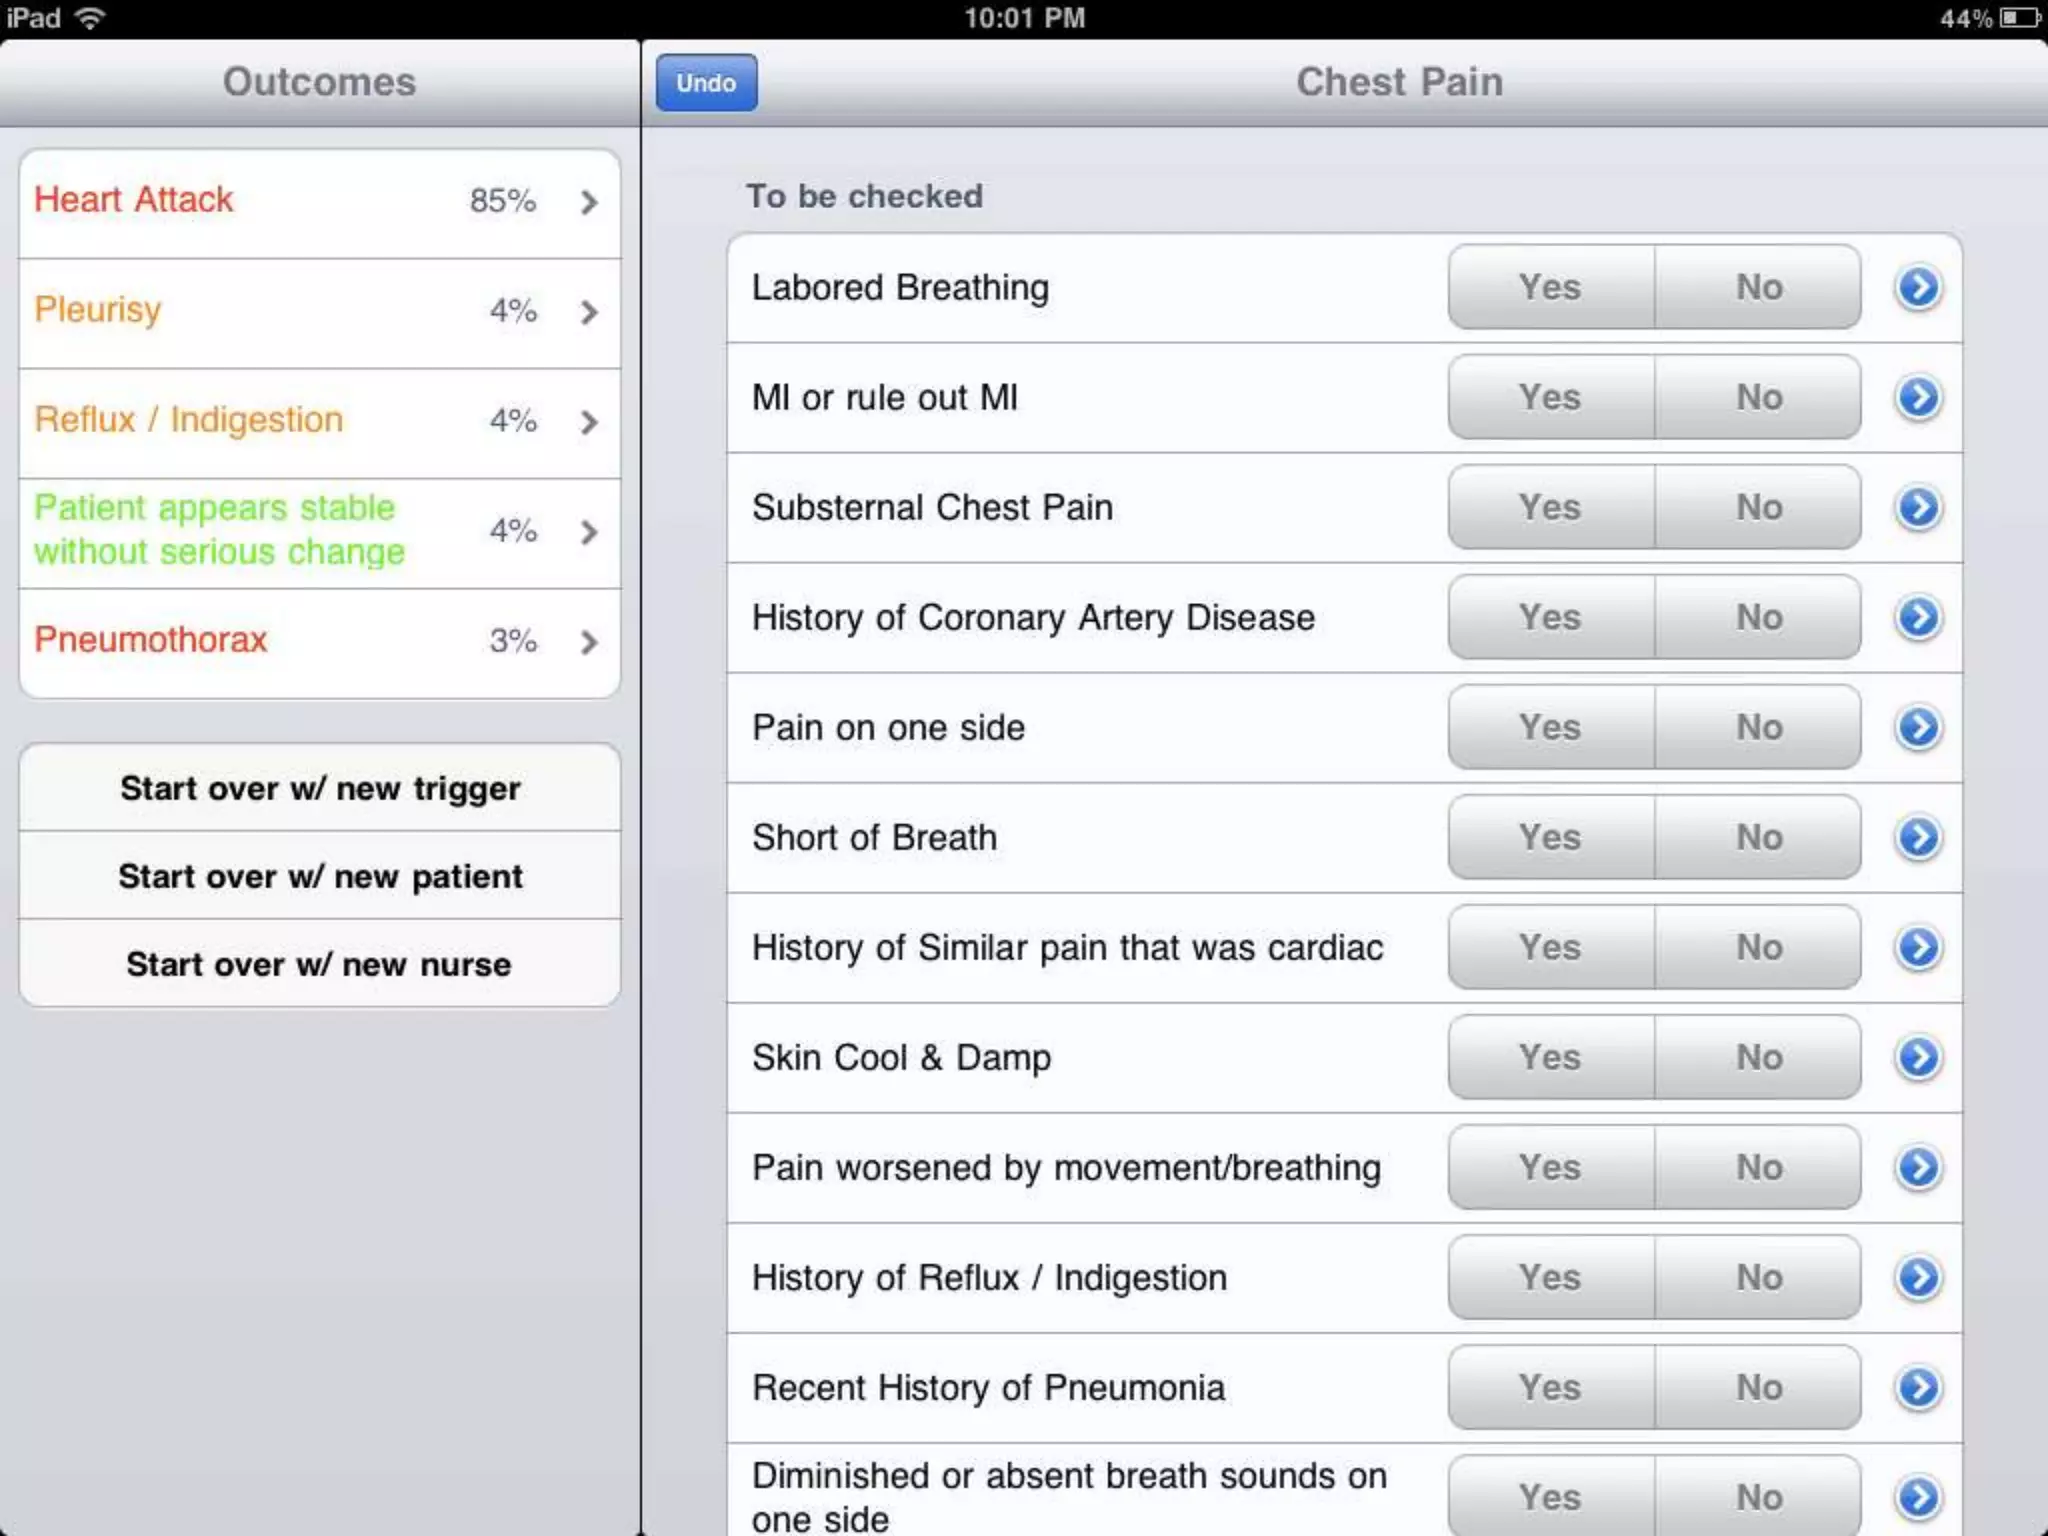Select Start over w/ new trigger
The image size is (2048, 1536).
click(x=320, y=788)
